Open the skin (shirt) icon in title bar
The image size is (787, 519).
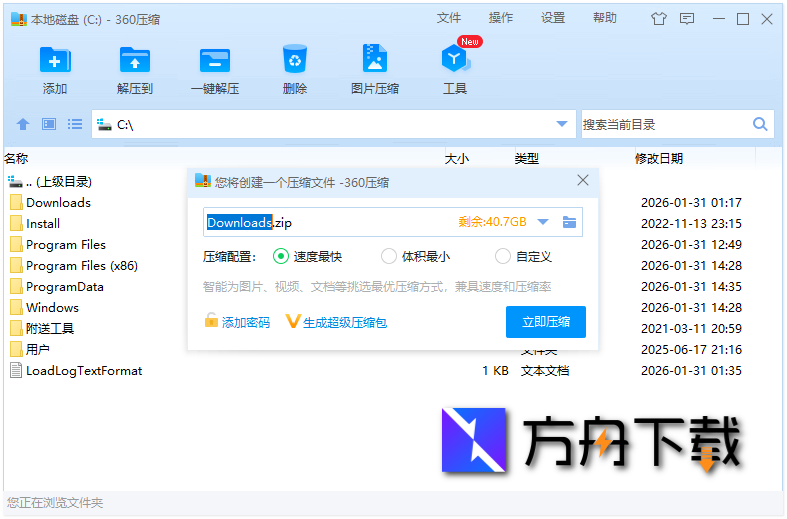(659, 19)
